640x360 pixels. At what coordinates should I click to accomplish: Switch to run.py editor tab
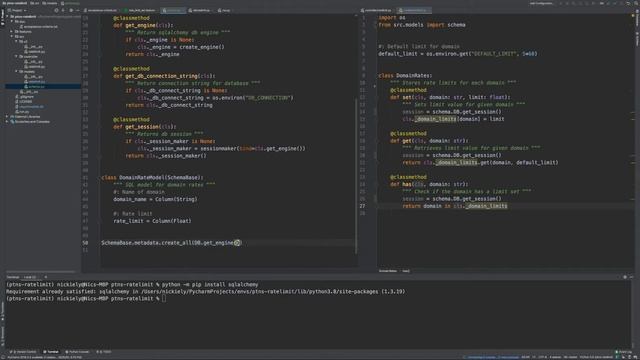click(224, 10)
